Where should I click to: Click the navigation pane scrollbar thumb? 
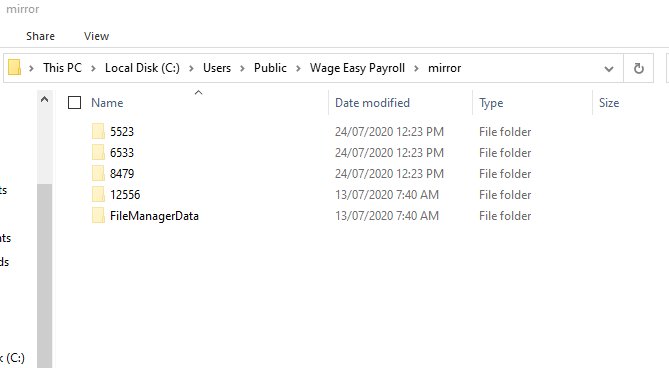pos(44,275)
